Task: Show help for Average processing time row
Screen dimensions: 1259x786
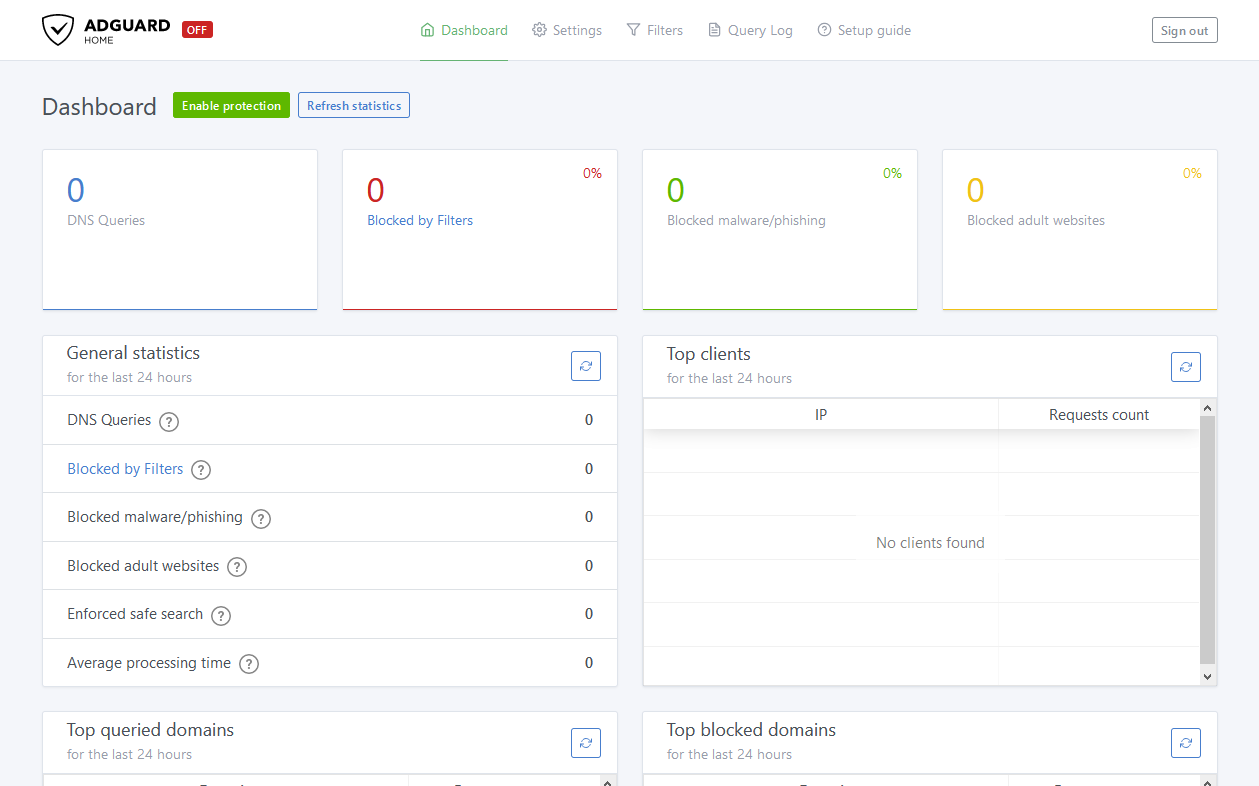Action: point(249,664)
